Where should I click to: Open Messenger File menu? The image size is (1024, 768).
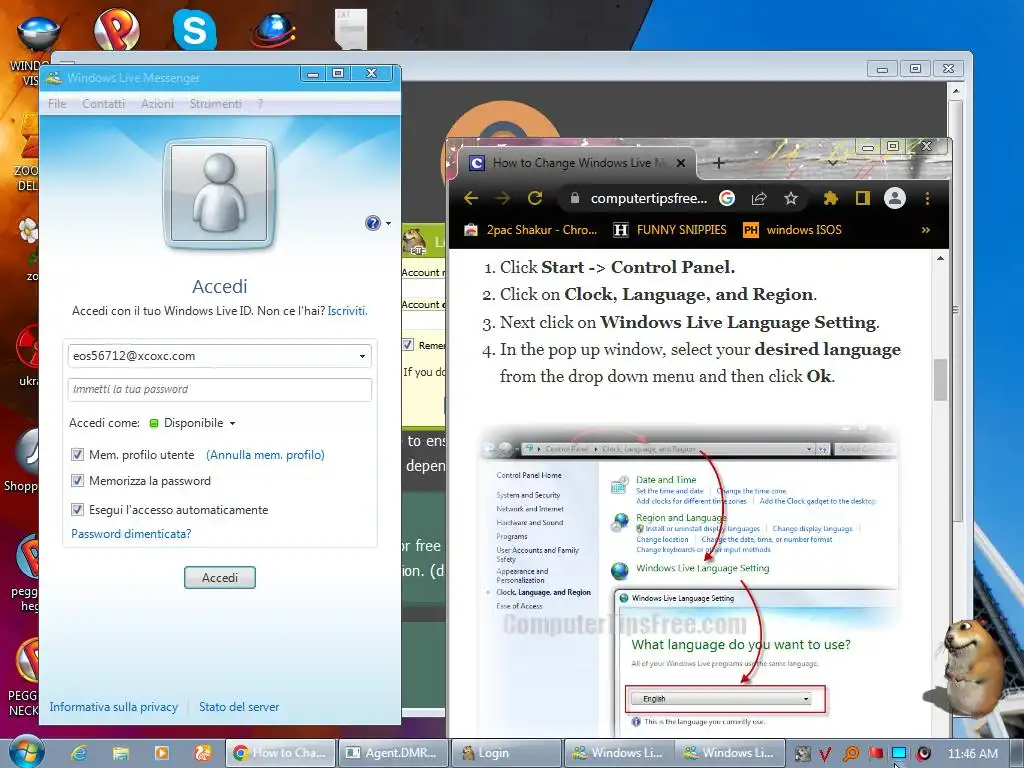click(57, 103)
